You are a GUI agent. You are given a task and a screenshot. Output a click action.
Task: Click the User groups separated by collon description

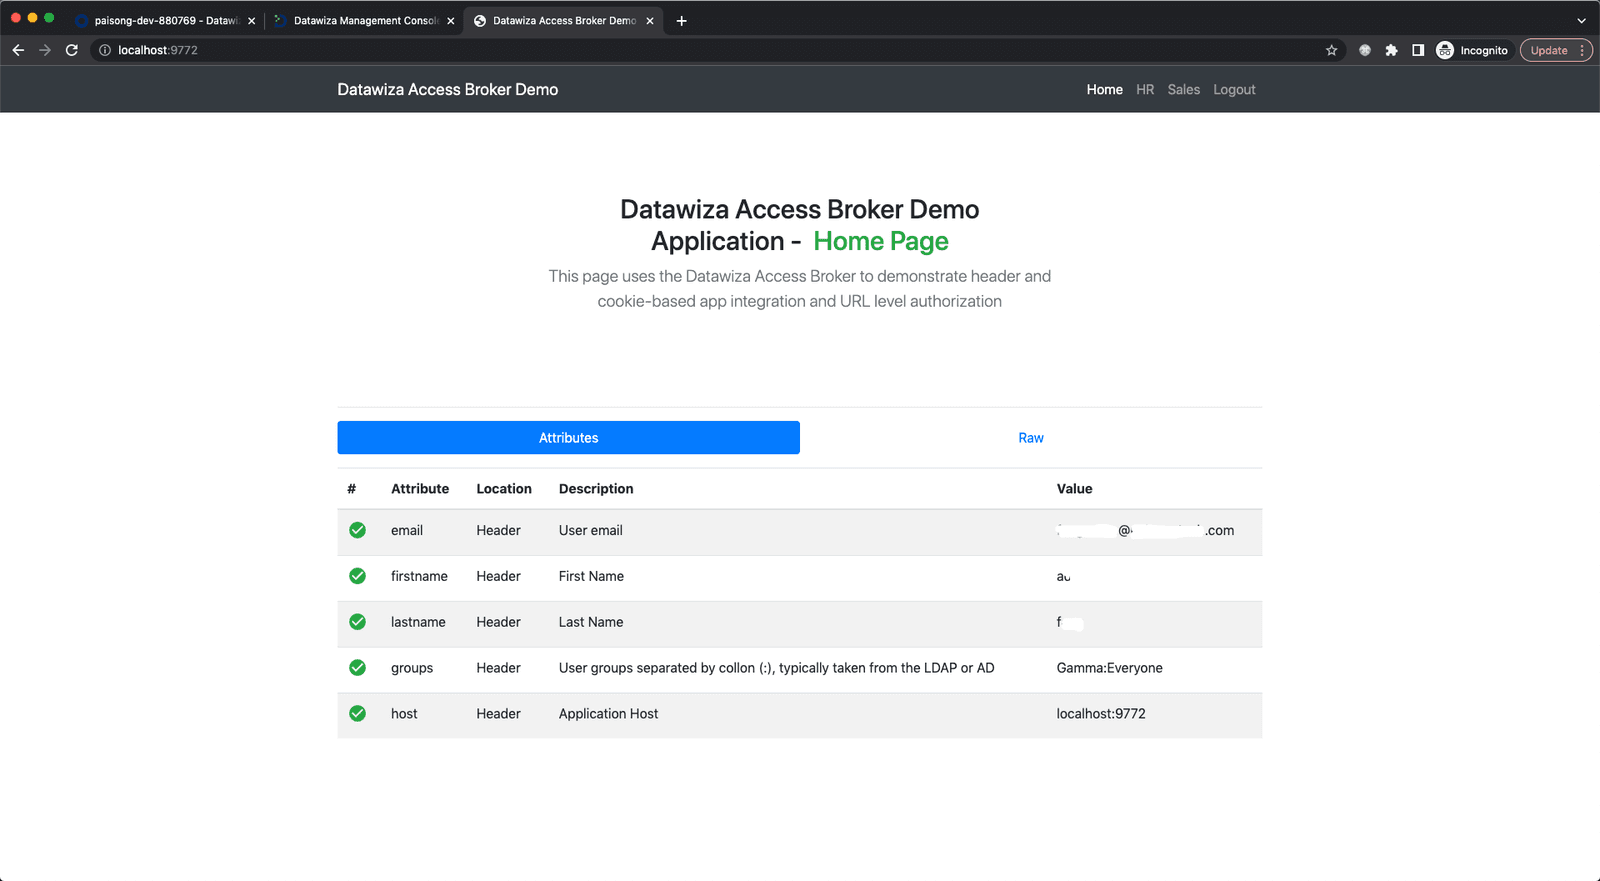coord(777,668)
